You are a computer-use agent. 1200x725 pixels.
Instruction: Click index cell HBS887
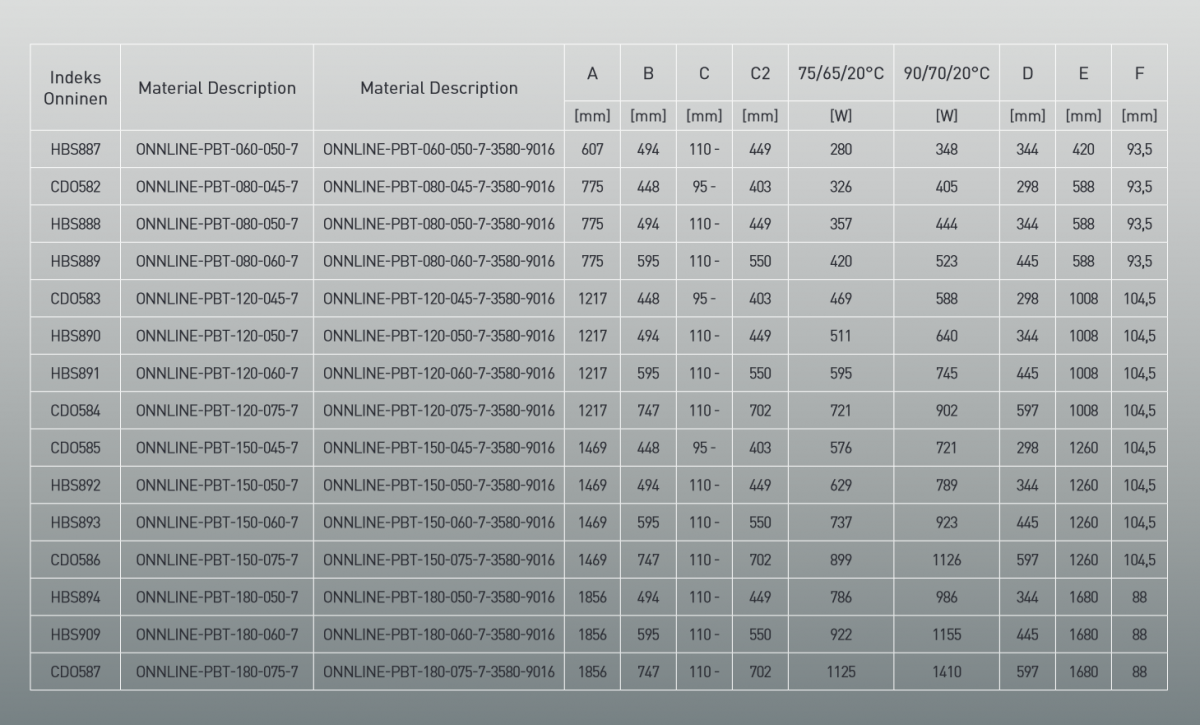coord(76,150)
